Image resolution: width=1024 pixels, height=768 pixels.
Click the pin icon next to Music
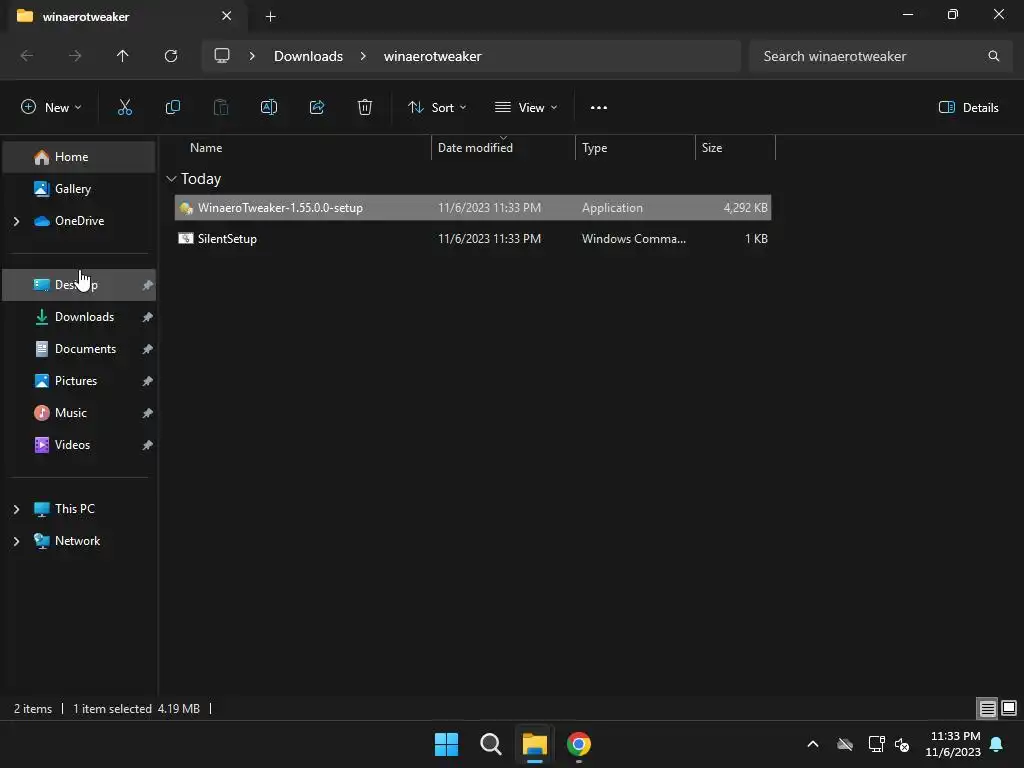click(x=148, y=413)
